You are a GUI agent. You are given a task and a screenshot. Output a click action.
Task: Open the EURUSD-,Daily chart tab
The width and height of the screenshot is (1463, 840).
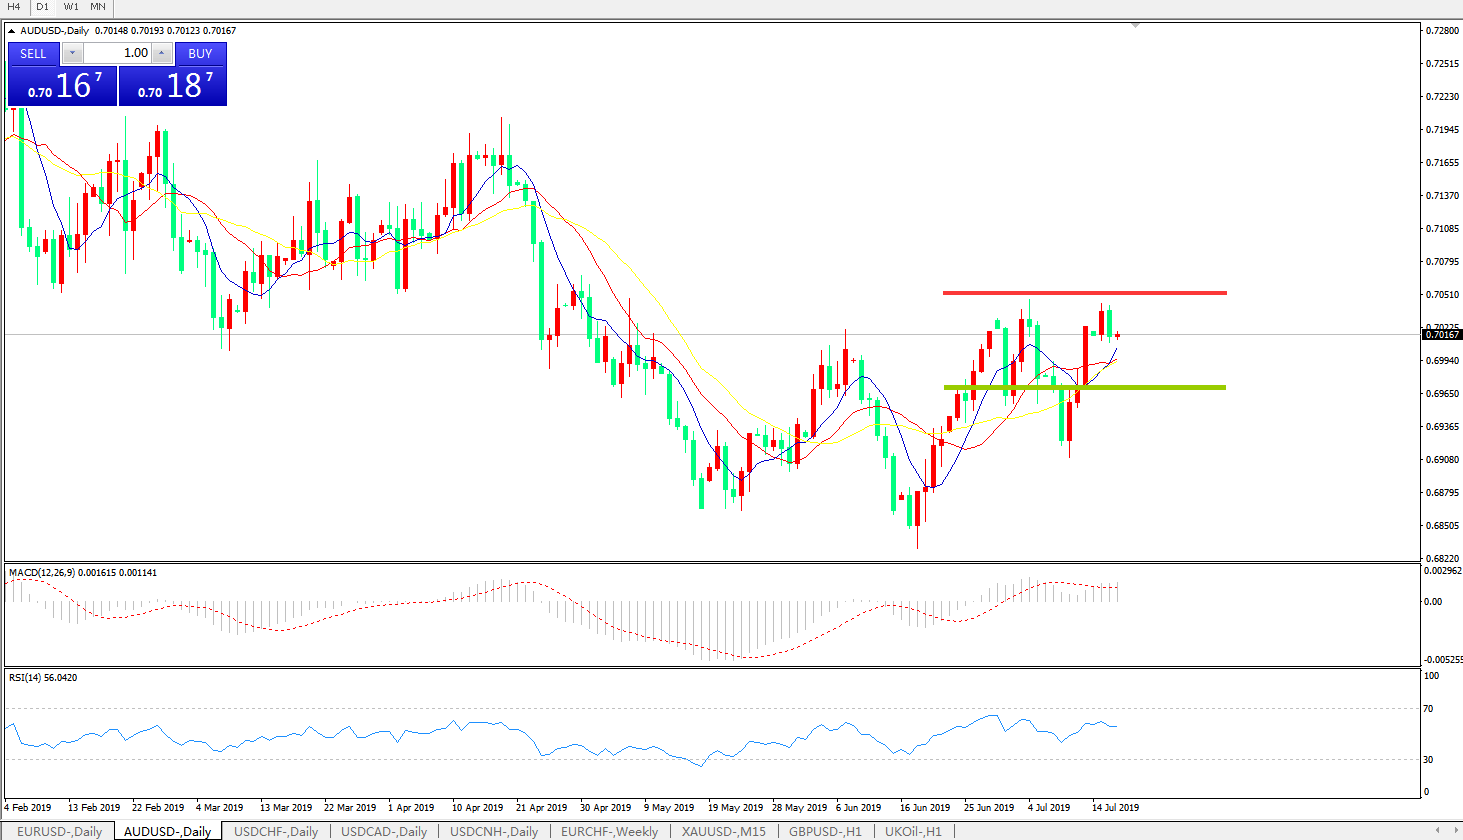pos(59,831)
